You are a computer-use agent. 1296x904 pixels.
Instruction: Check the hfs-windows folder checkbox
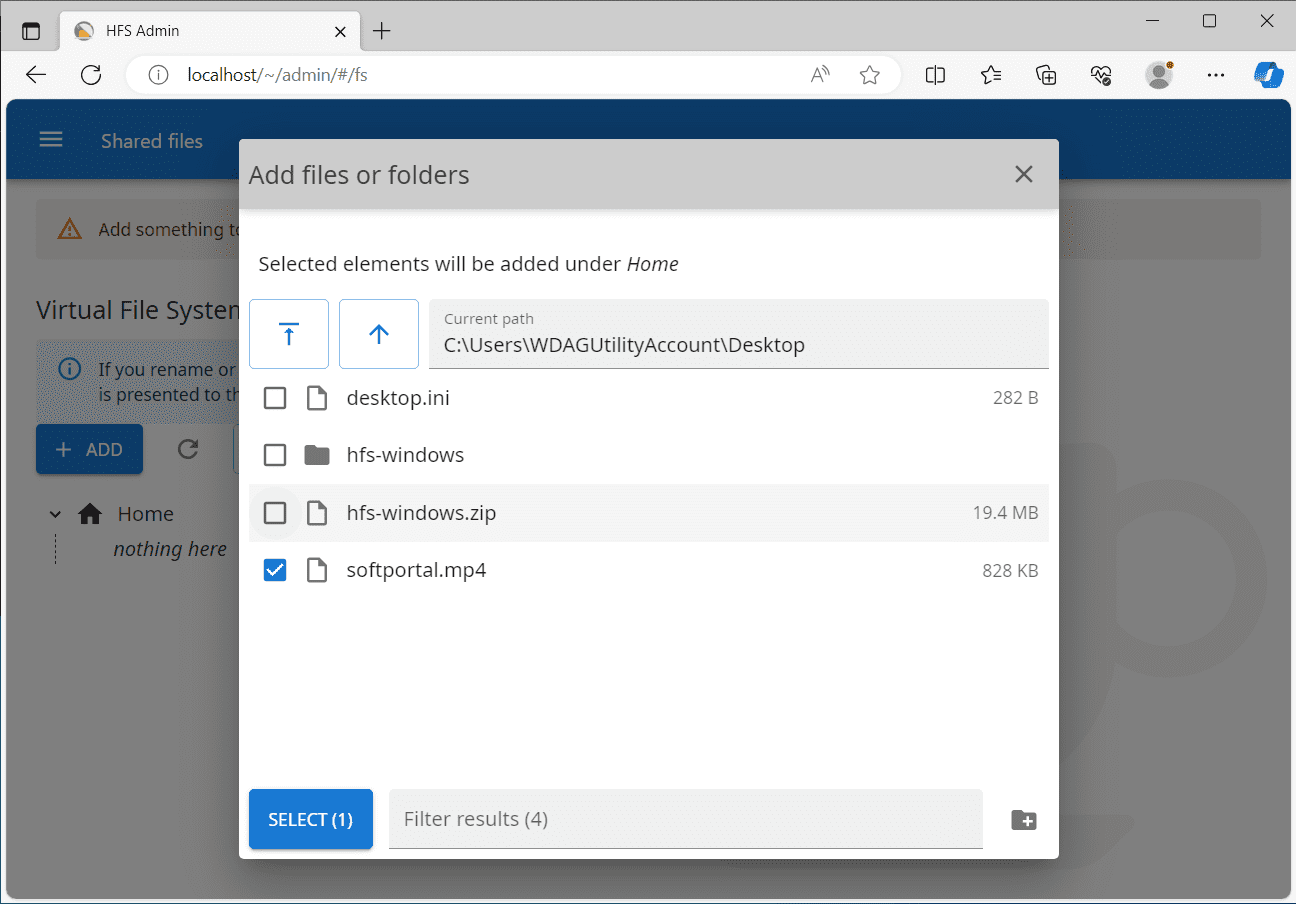pyautogui.click(x=275, y=456)
